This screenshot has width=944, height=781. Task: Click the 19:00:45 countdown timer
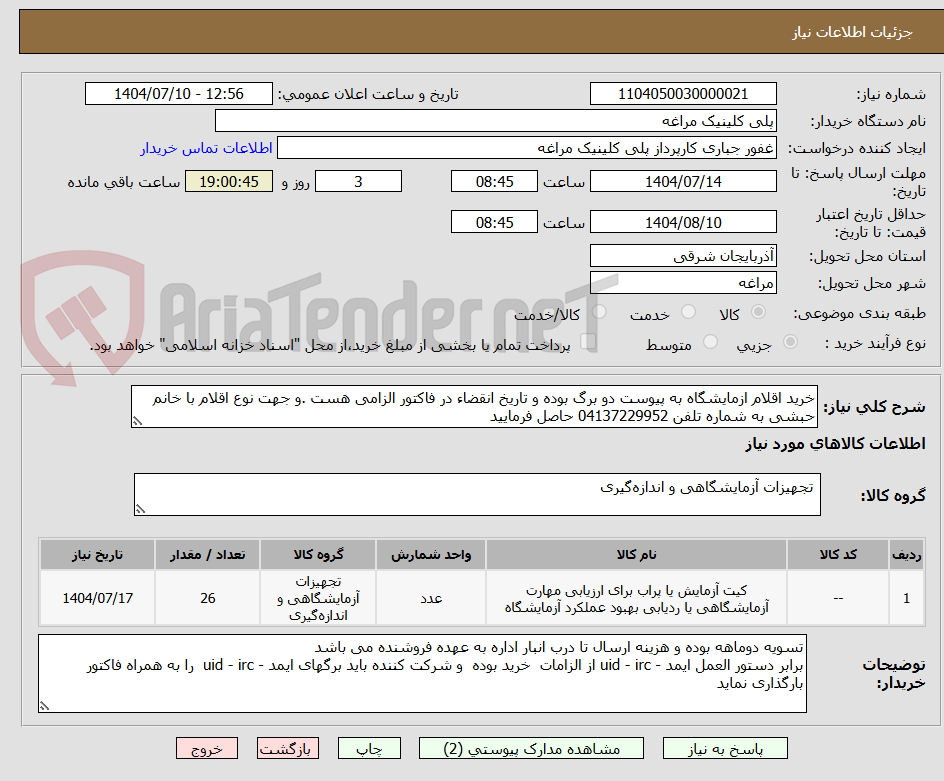point(229,181)
